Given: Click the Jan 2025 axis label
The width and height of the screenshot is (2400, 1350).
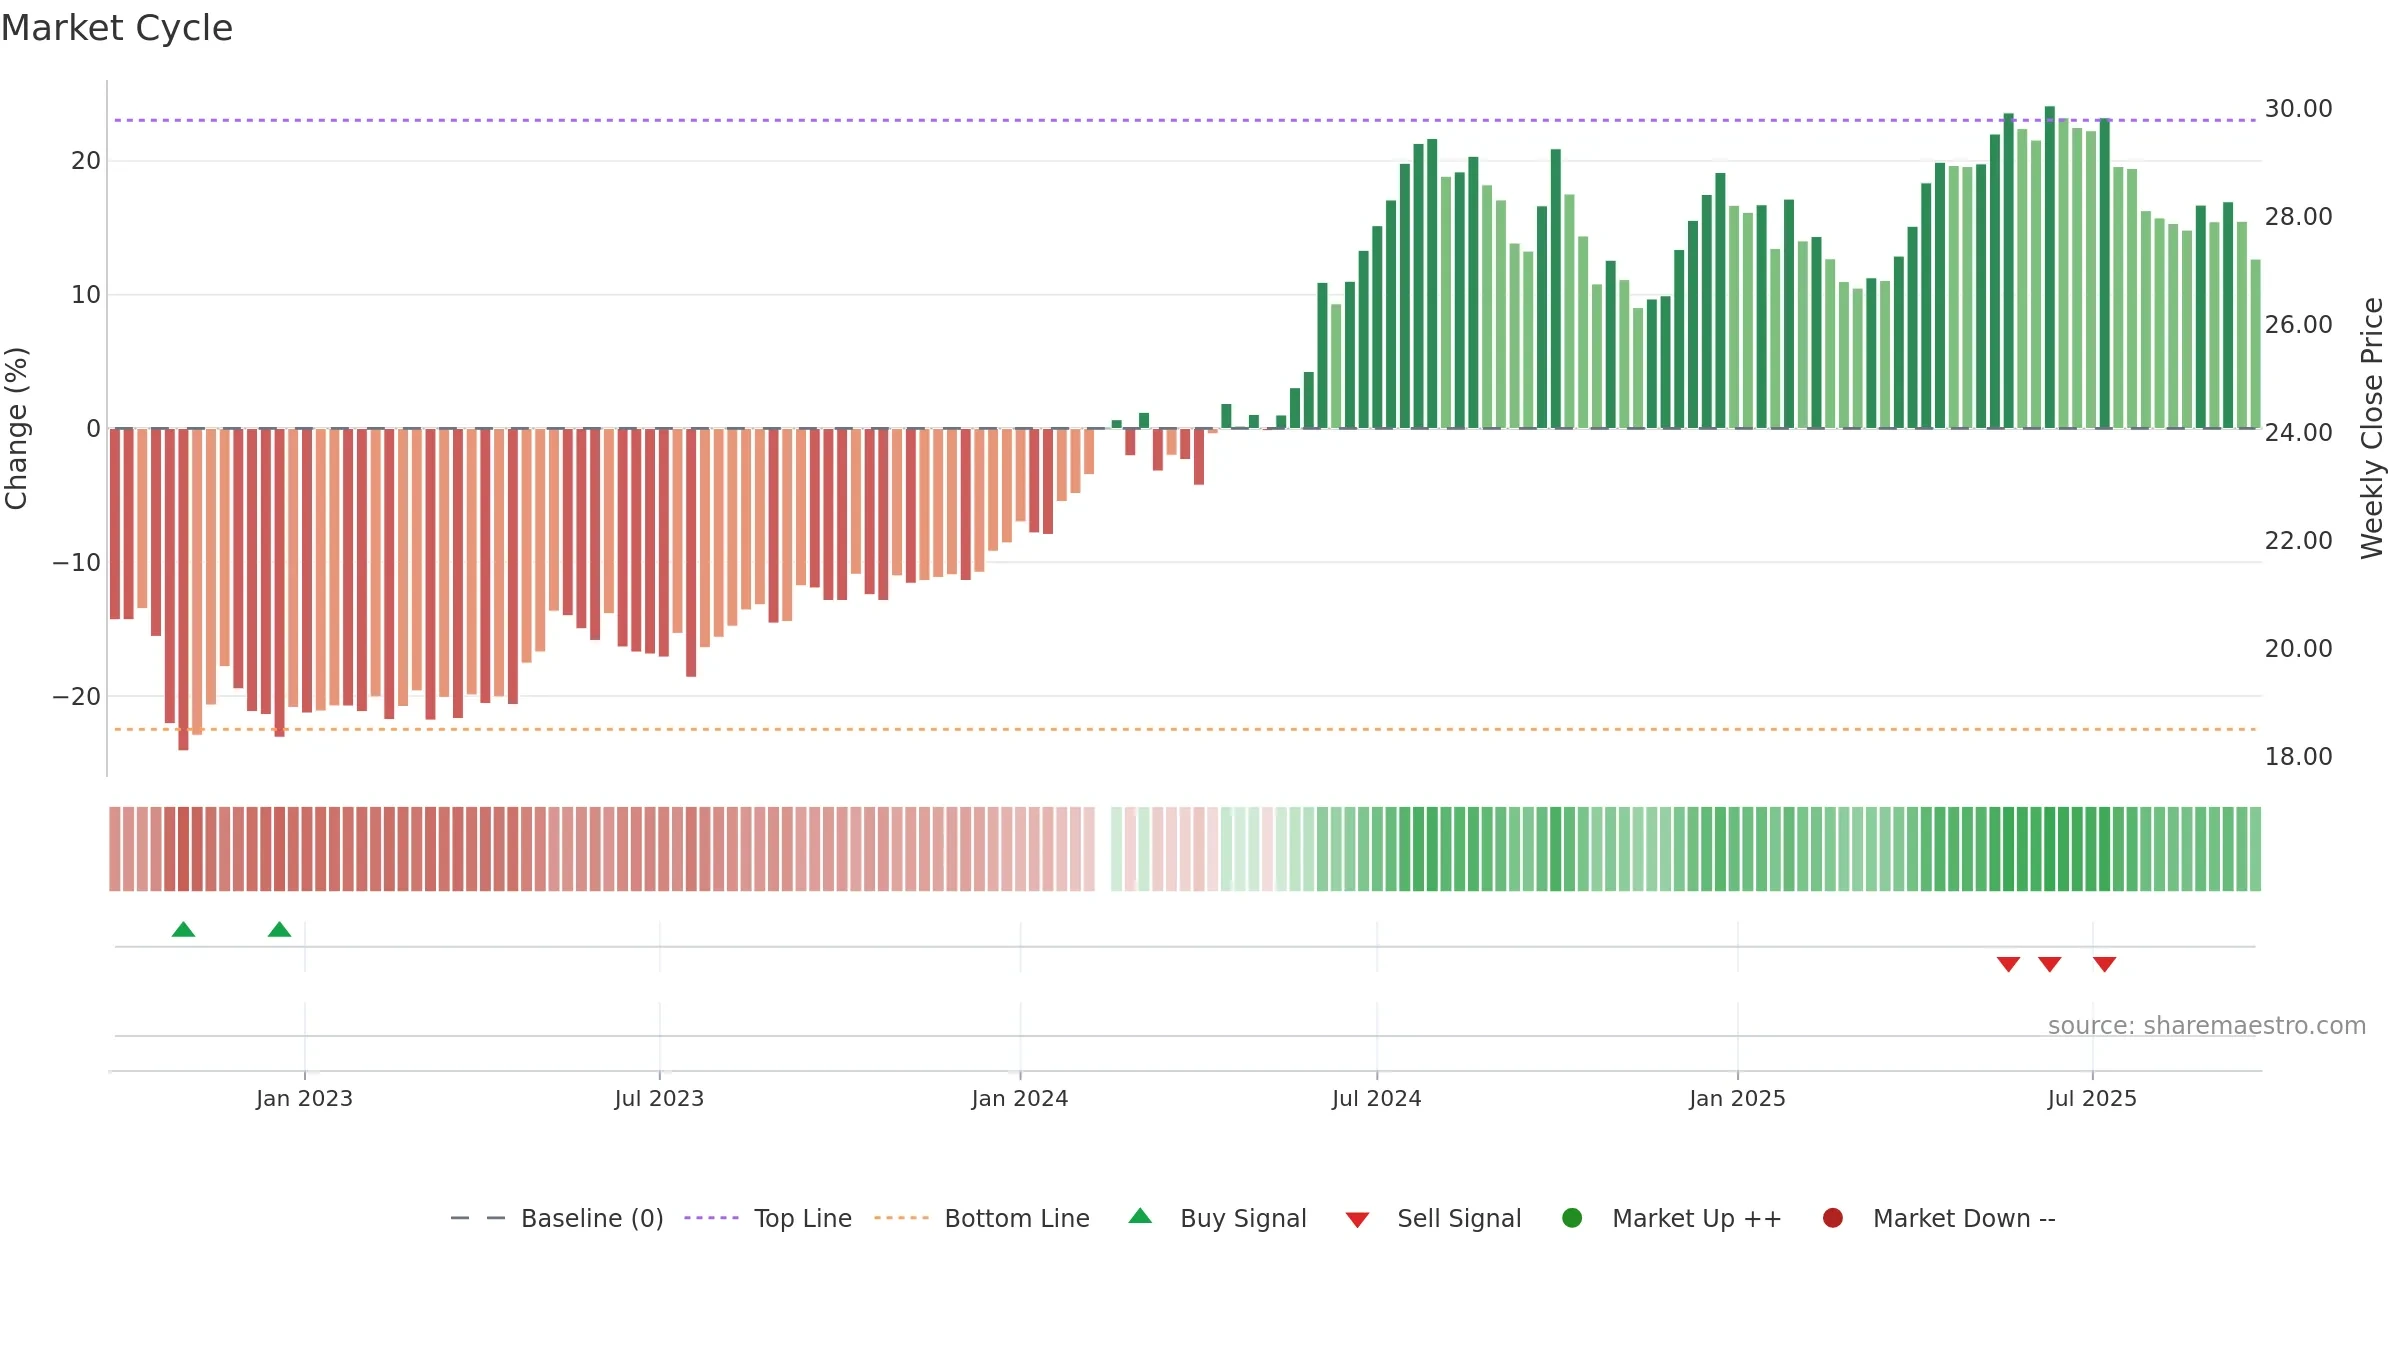Looking at the screenshot, I should point(1737,1098).
